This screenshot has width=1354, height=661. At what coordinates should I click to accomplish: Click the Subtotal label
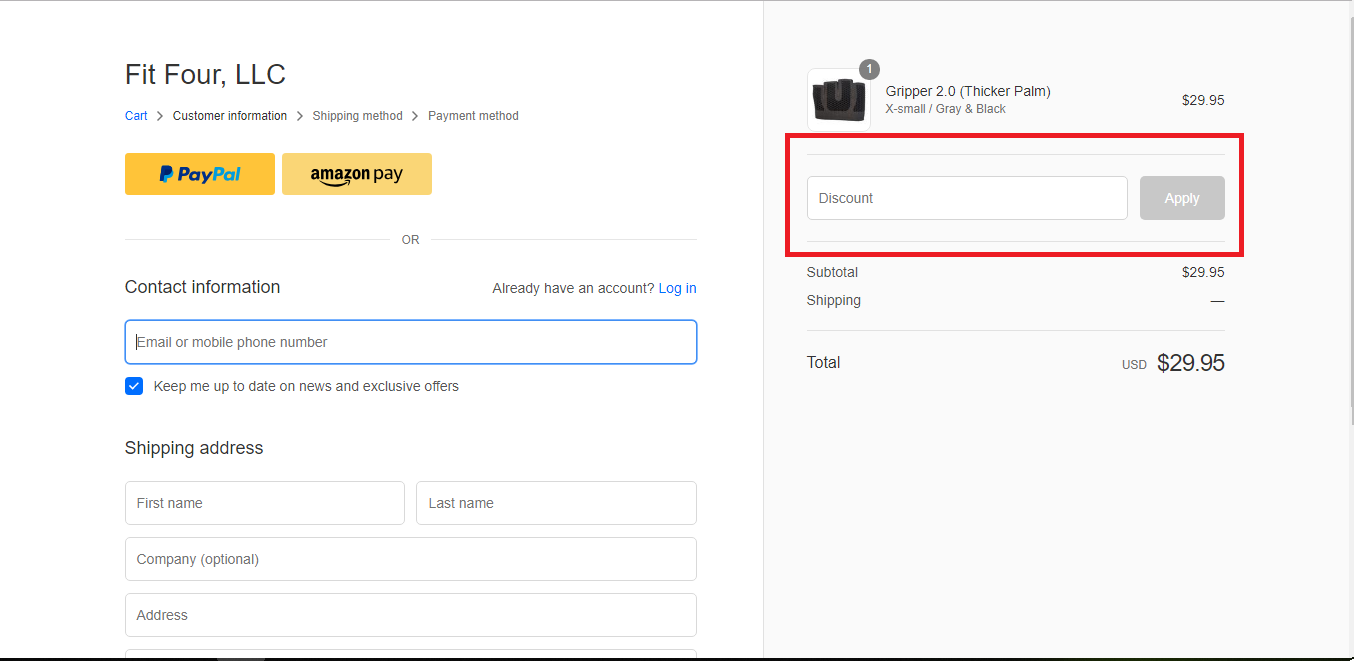pyautogui.click(x=832, y=272)
